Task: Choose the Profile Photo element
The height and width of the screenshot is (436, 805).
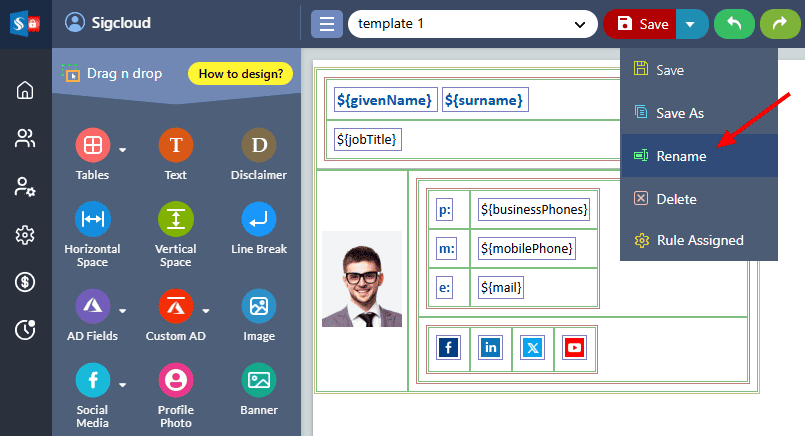Action: [175, 380]
